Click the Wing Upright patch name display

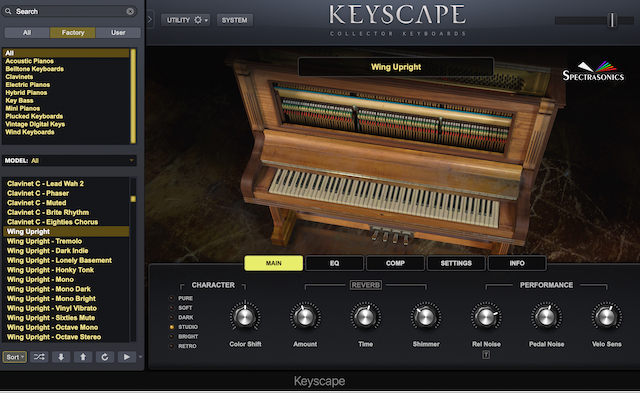click(x=396, y=67)
